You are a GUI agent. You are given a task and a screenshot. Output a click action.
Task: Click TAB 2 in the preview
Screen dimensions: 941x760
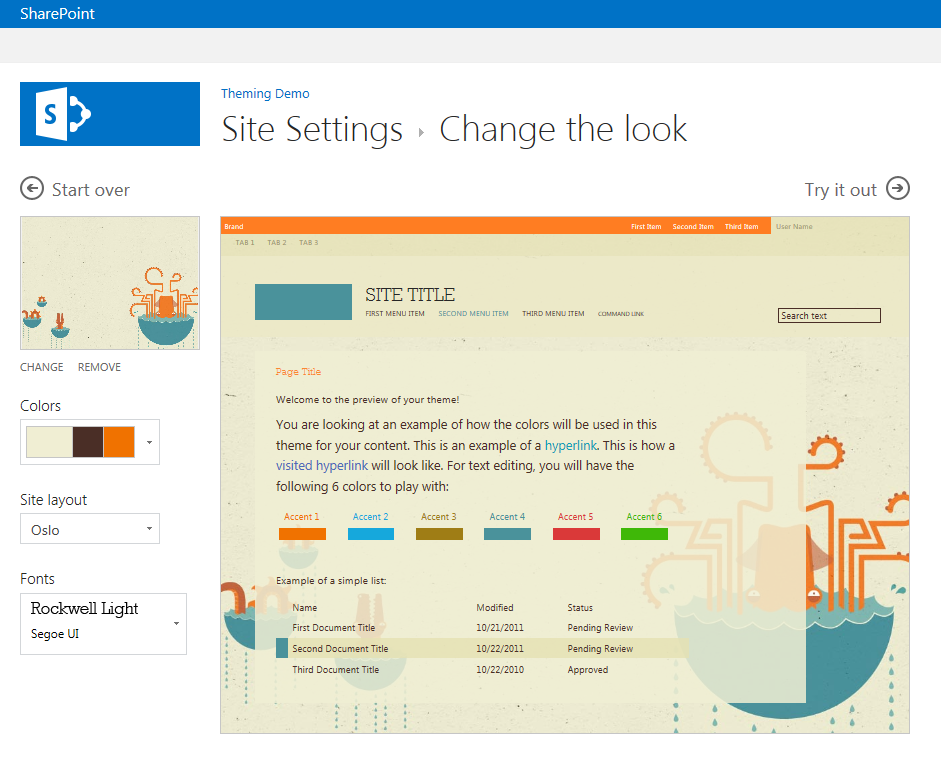click(277, 243)
